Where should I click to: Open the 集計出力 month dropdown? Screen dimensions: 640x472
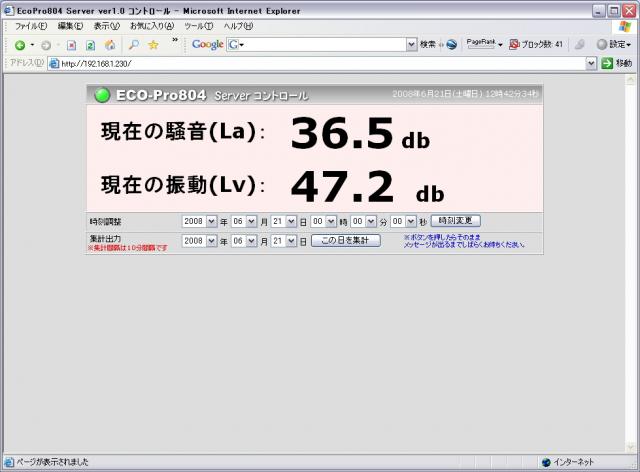coord(244,241)
